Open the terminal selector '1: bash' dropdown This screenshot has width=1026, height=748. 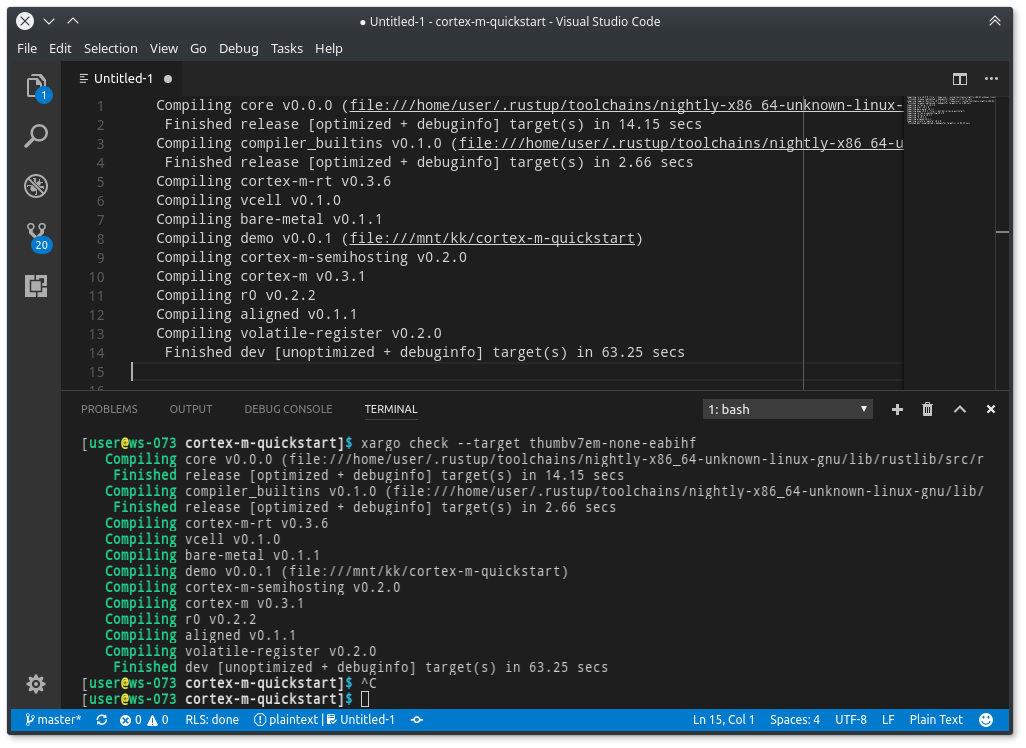(x=788, y=409)
